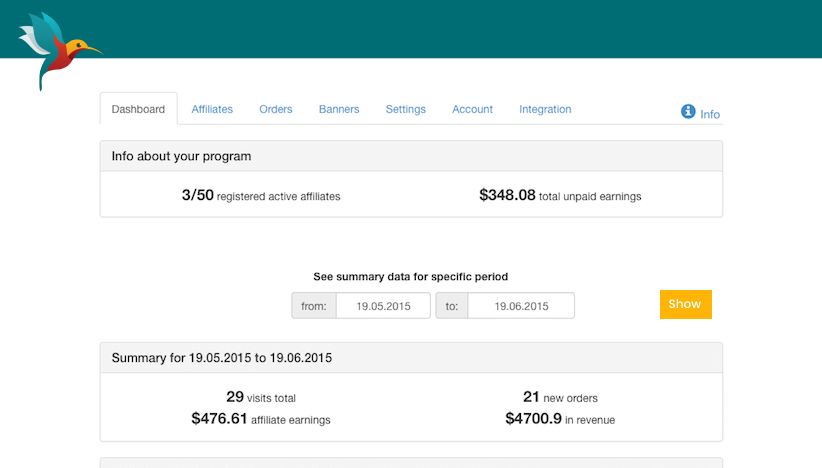Click the Summary period panel header
This screenshot has height=468, width=822.
click(x=222, y=357)
